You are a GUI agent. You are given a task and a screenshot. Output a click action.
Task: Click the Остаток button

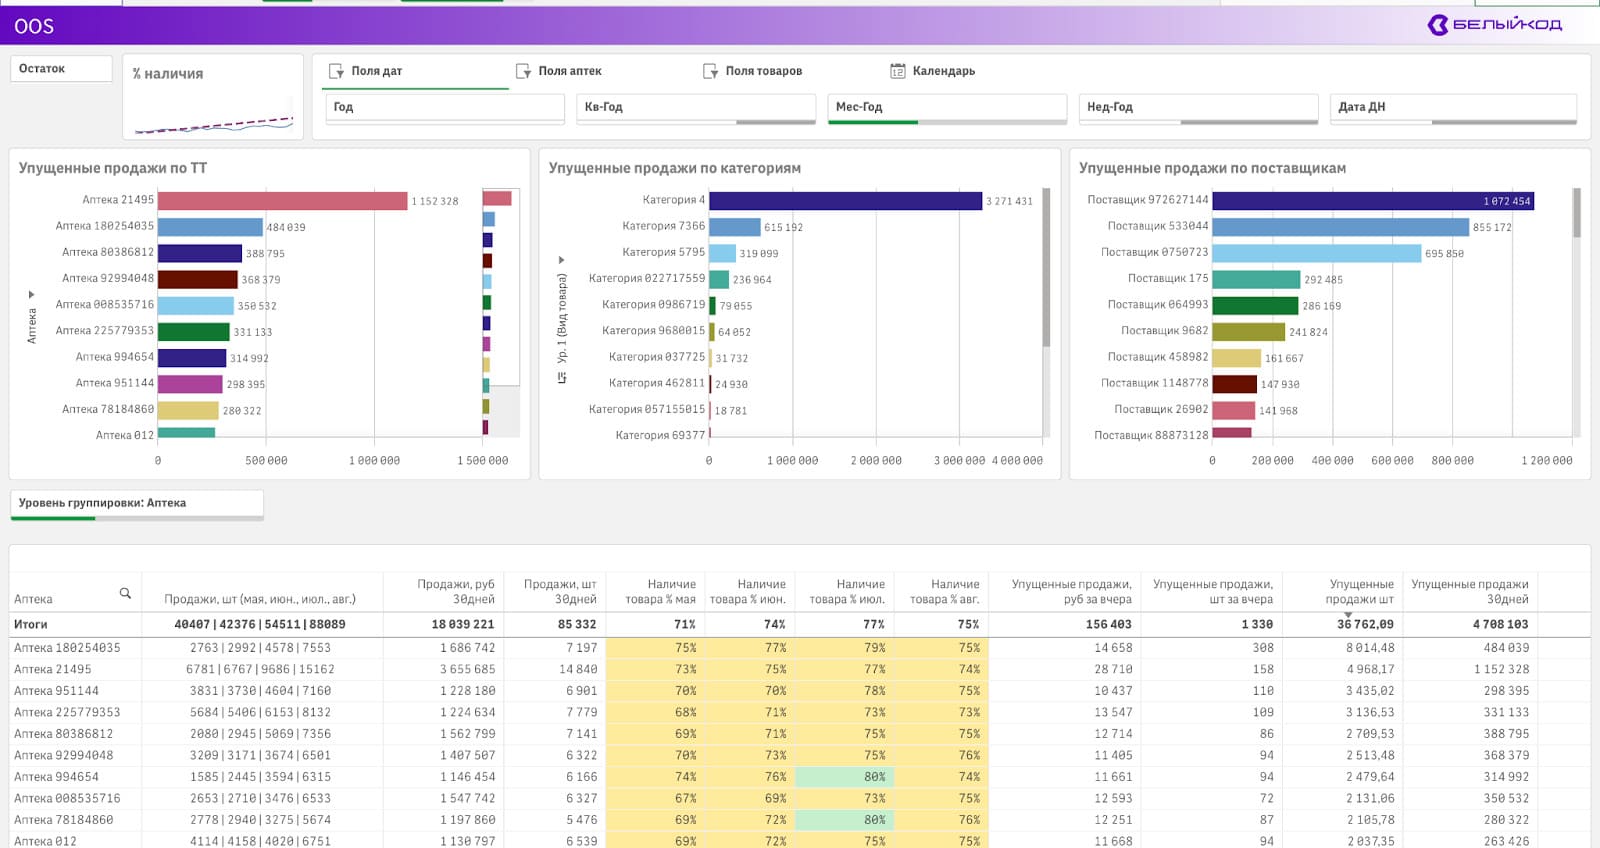click(61, 68)
